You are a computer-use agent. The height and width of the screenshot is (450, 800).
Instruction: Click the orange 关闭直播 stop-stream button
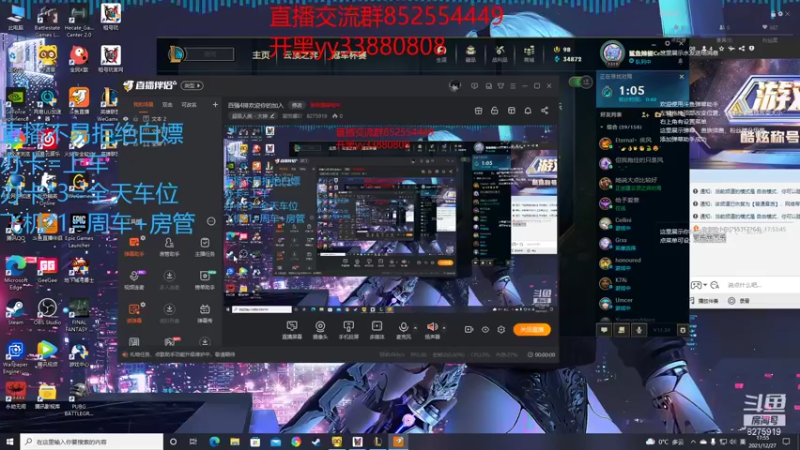coord(532,330)
